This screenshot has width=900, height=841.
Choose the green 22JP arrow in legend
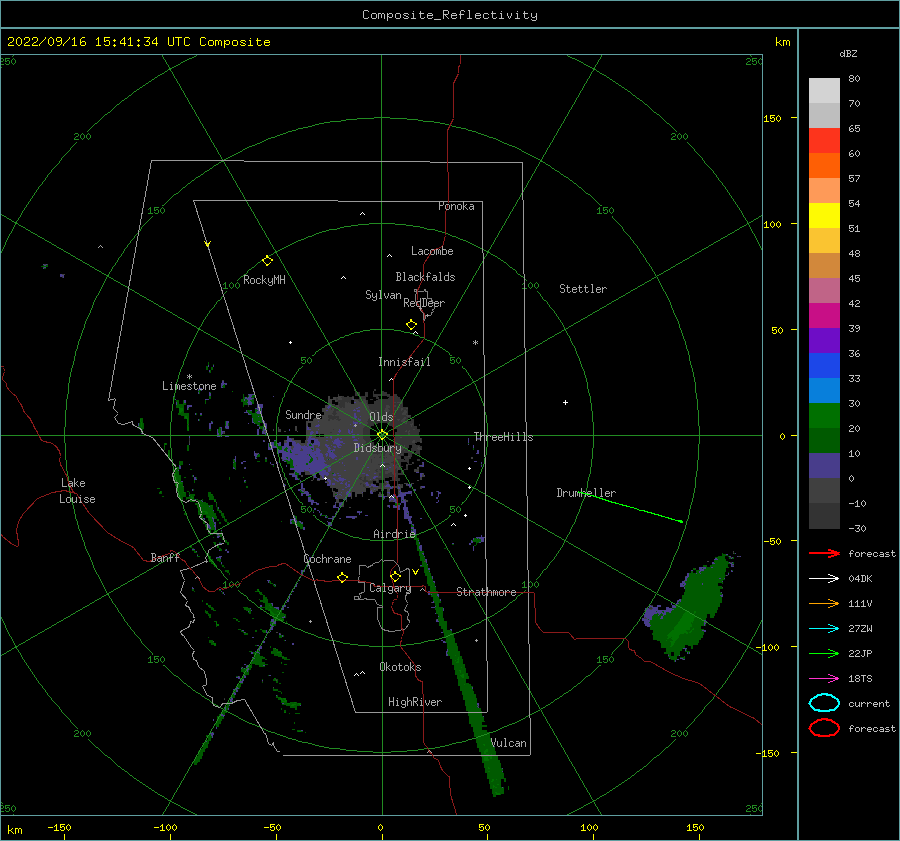tap(824, 653)
